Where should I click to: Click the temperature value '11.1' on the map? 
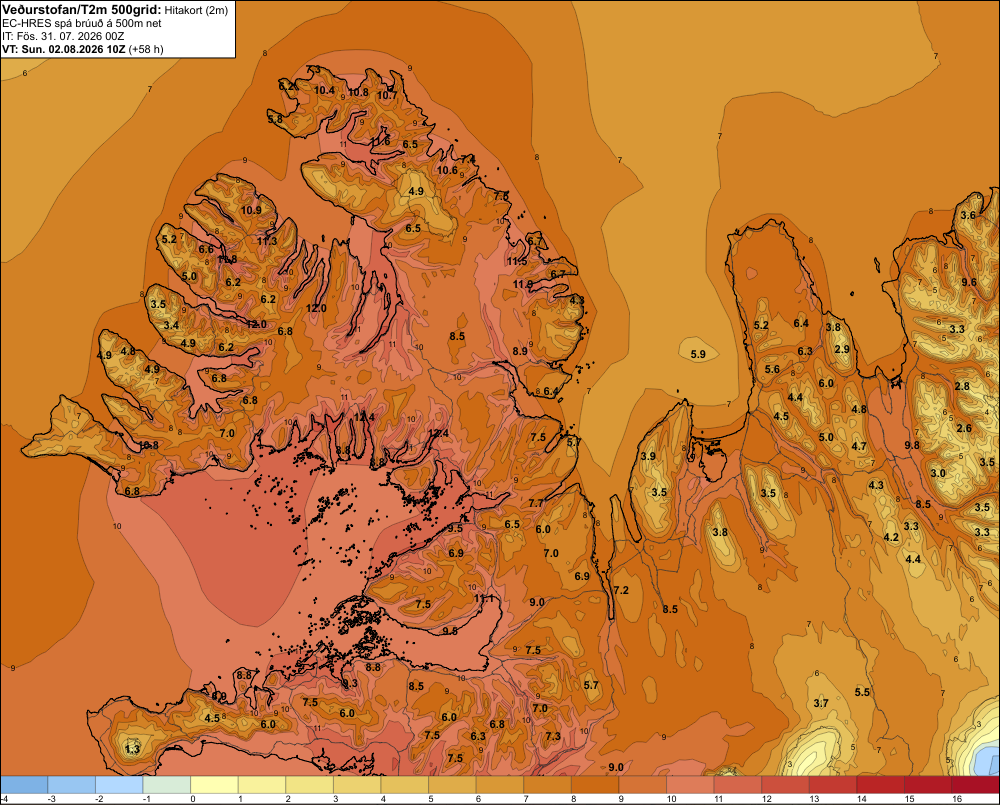pos(485,598)
